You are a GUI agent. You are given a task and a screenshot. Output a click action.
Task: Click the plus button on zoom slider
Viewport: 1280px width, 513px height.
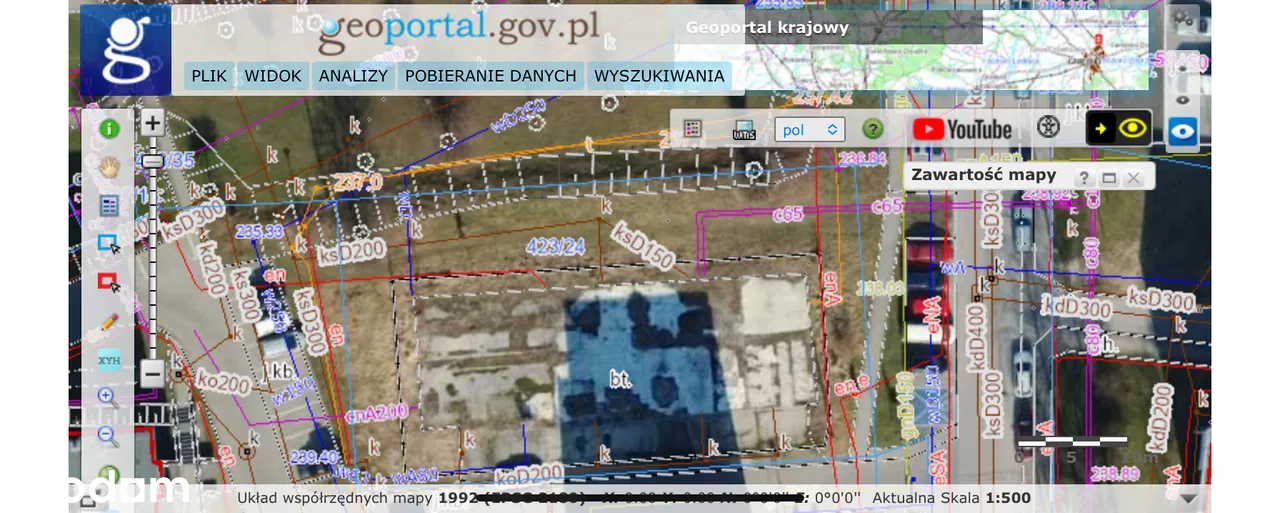click(152, 124)
